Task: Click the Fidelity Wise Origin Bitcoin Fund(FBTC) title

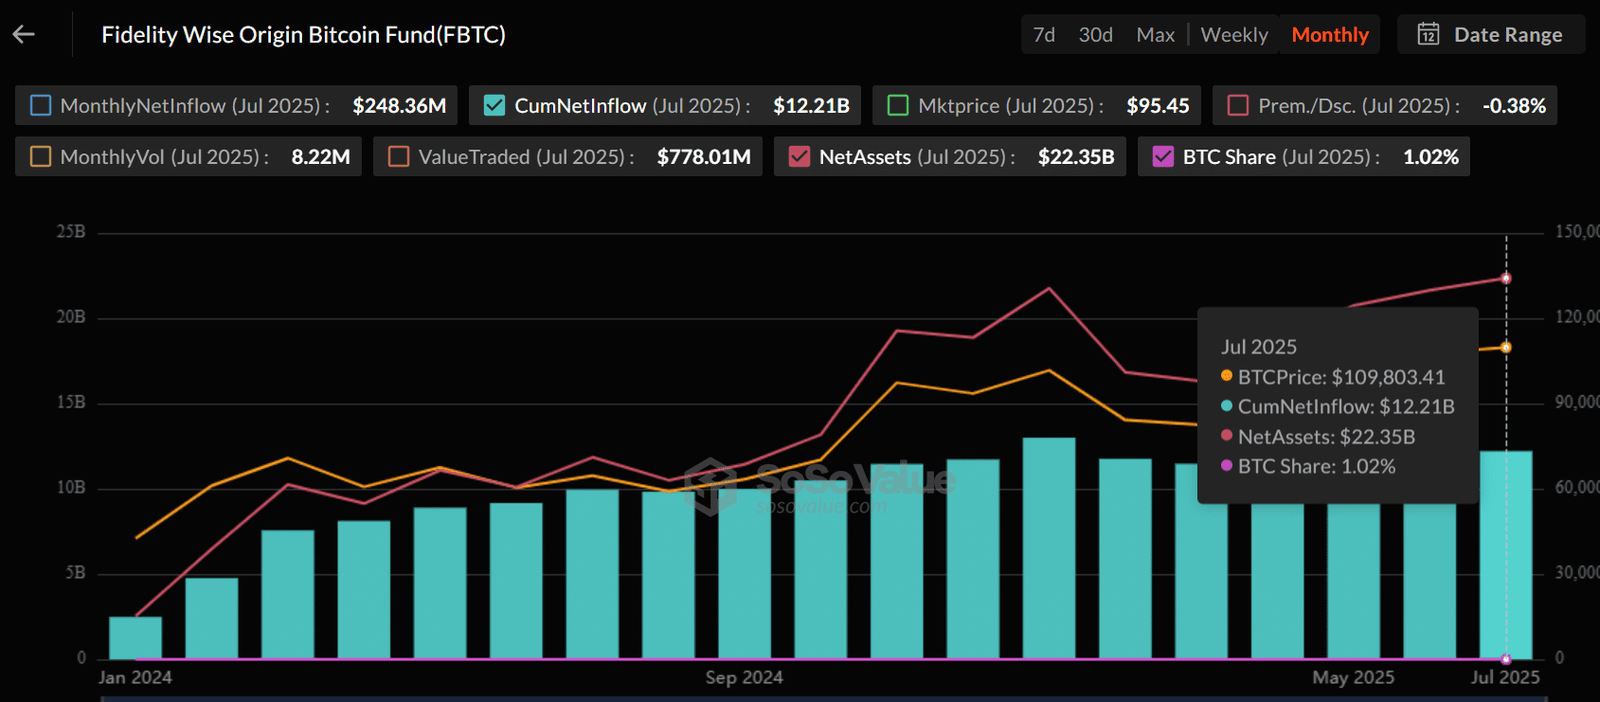Action: coord(303,35)
